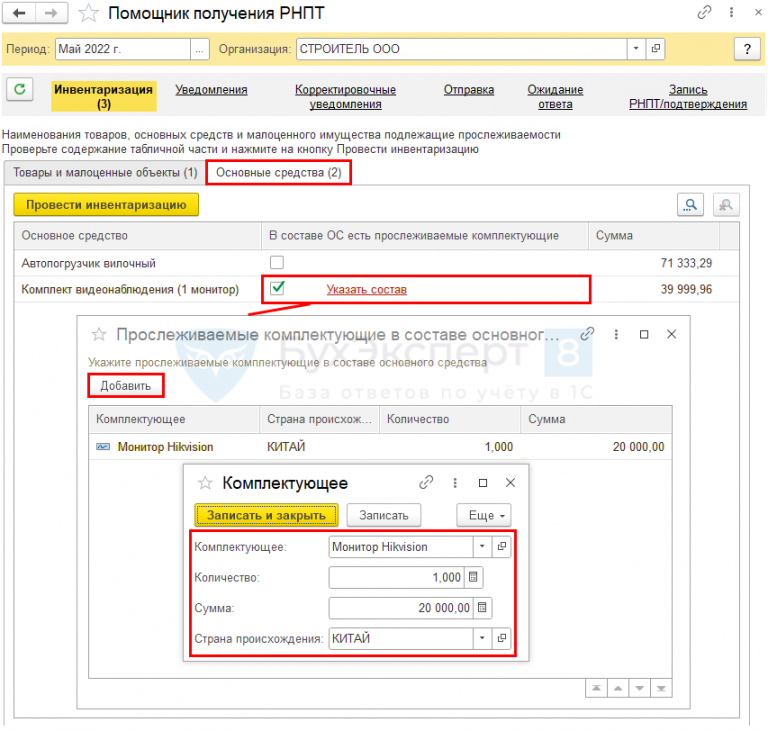Add form to favorites with star icon
Image resolution: width=768 pixels, height=731 pixels.
tap(89, 13)
